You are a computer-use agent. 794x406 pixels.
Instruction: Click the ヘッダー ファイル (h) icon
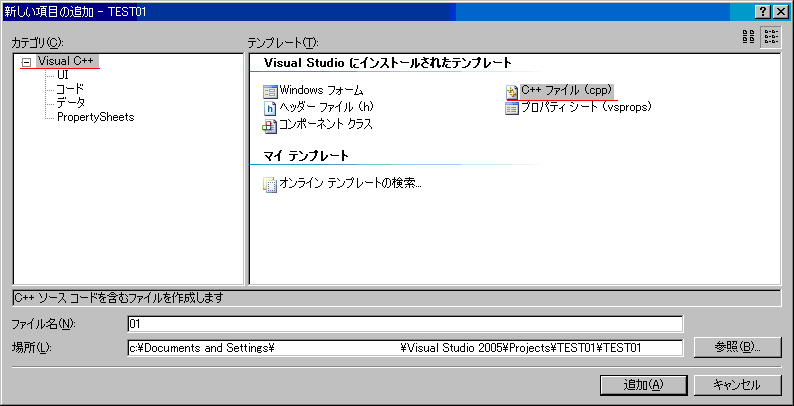(x=270, y=108)
